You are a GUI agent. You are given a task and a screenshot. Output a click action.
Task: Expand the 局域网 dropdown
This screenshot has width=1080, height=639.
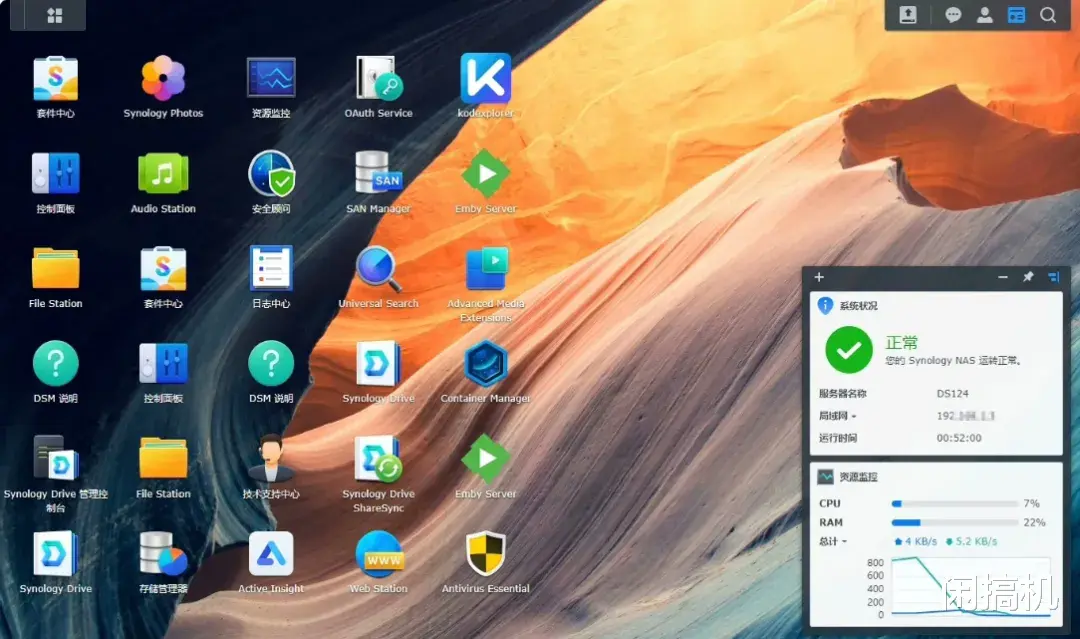pyautogui.click(x=838, y=416)
